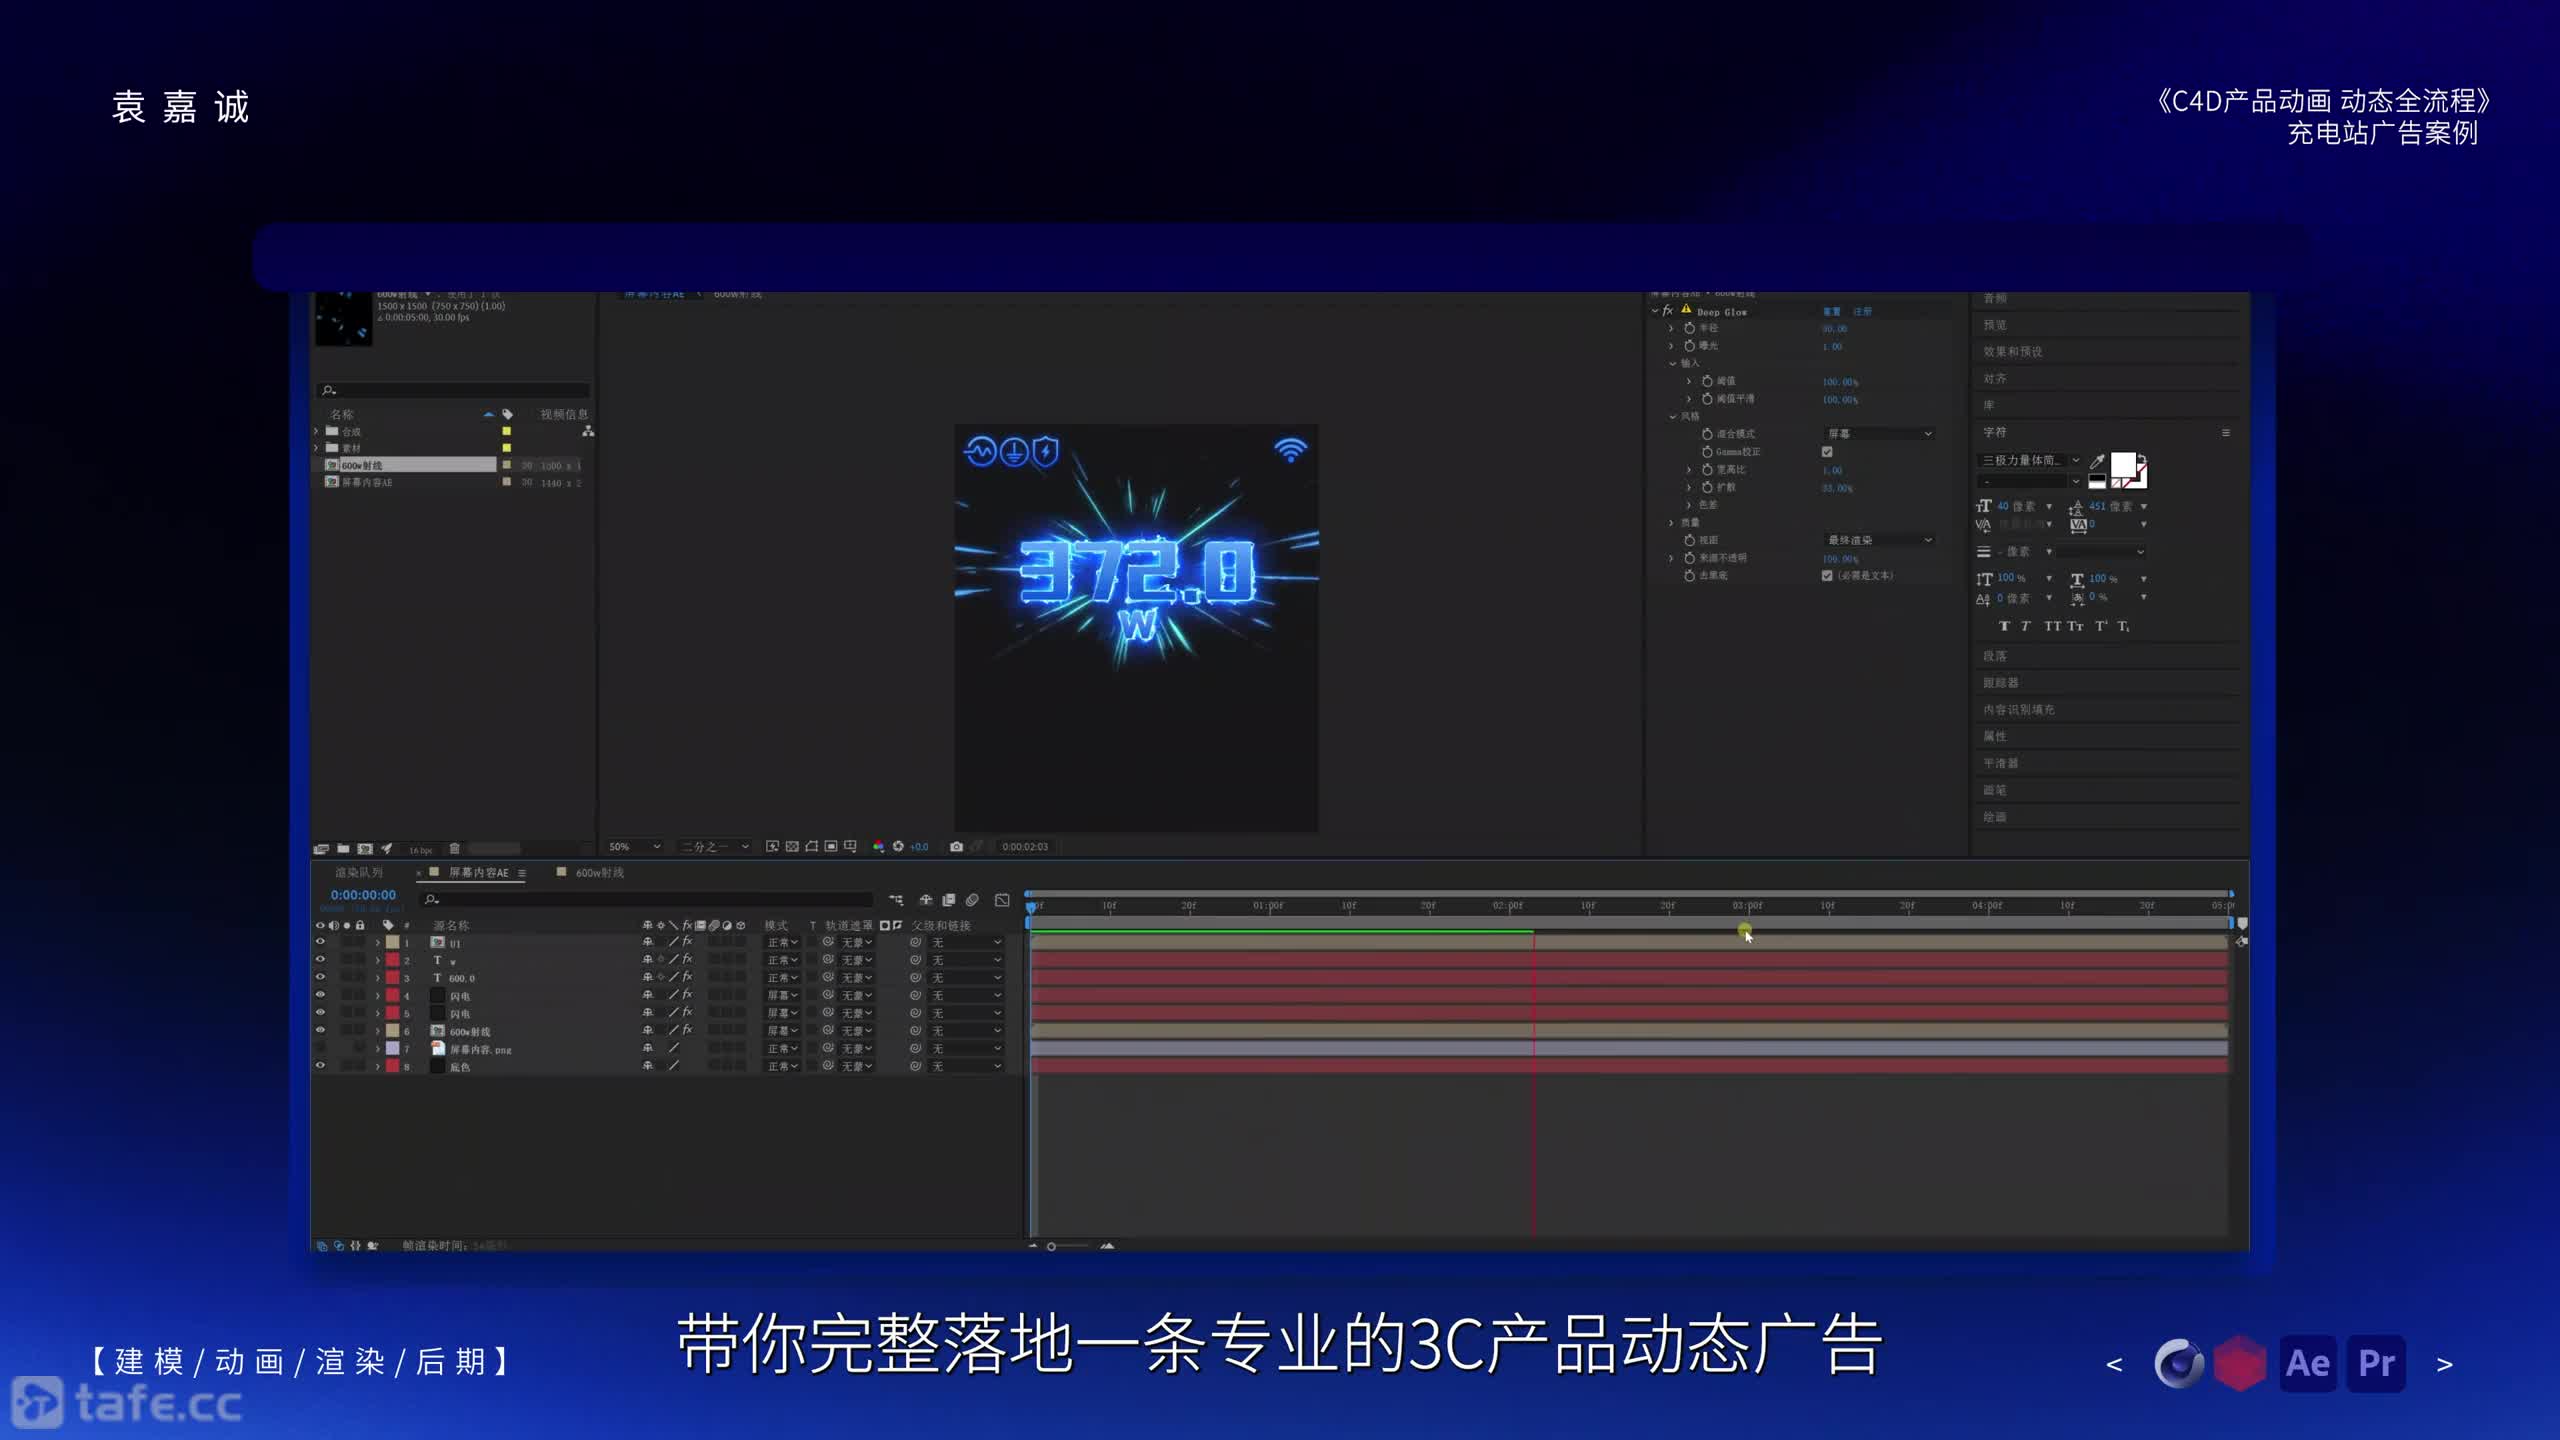Click the reset exposure icon
The width and height of the screenshot is (2560, 1440).
coord(898,847)
